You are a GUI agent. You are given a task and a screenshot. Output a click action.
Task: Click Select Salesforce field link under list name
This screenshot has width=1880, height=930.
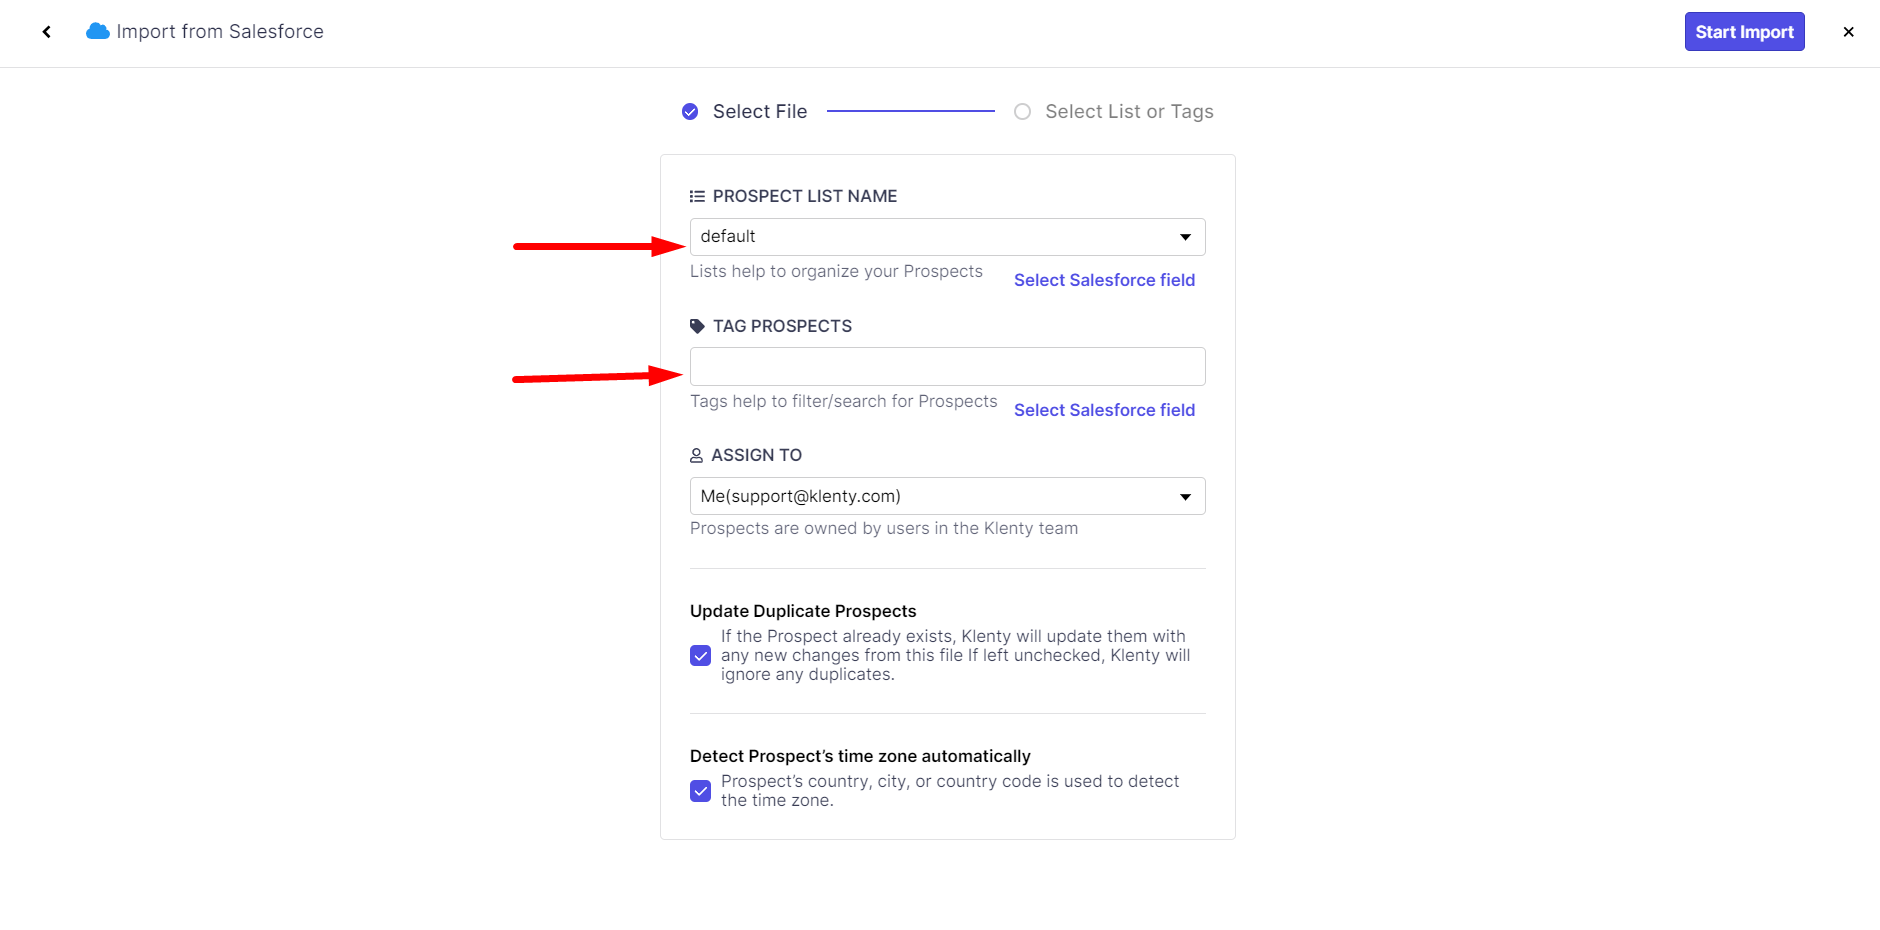[x=1104, y=280]
